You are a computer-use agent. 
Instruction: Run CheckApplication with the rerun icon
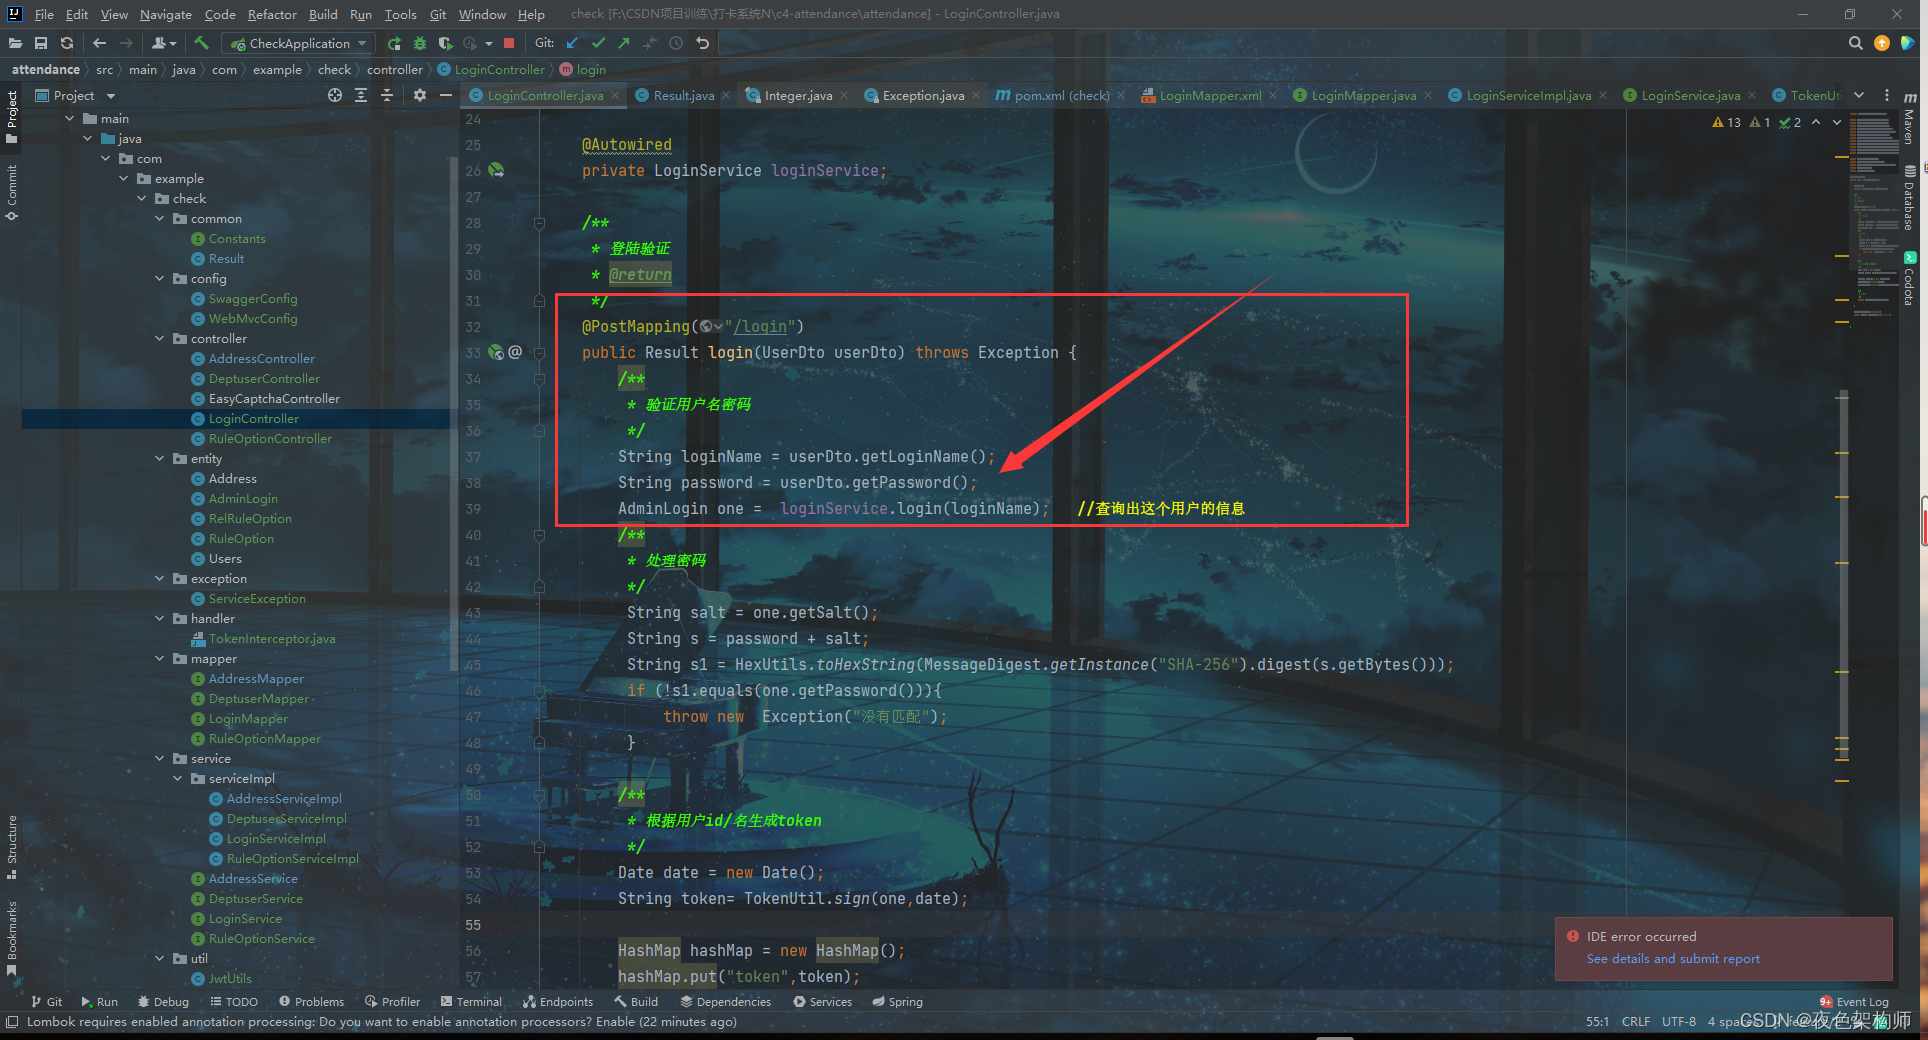click(394, 43)
